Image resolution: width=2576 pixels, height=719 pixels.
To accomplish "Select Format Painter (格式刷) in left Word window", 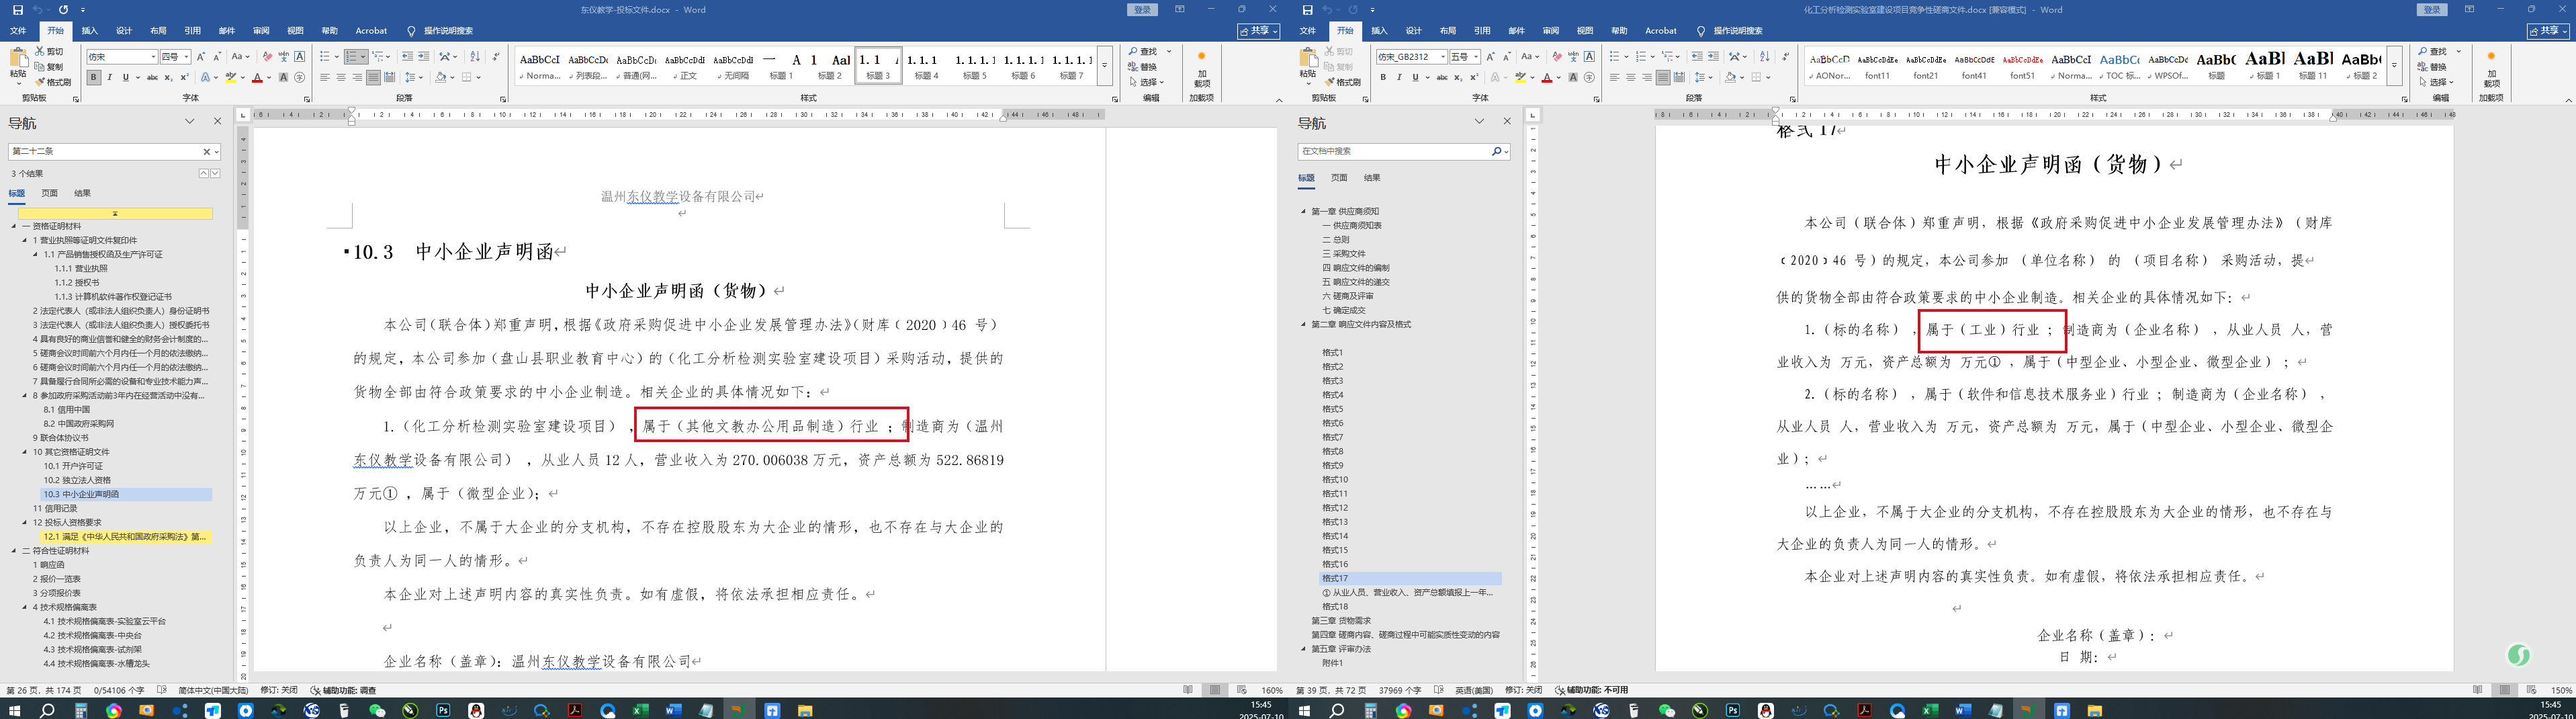I will [53, 82].
